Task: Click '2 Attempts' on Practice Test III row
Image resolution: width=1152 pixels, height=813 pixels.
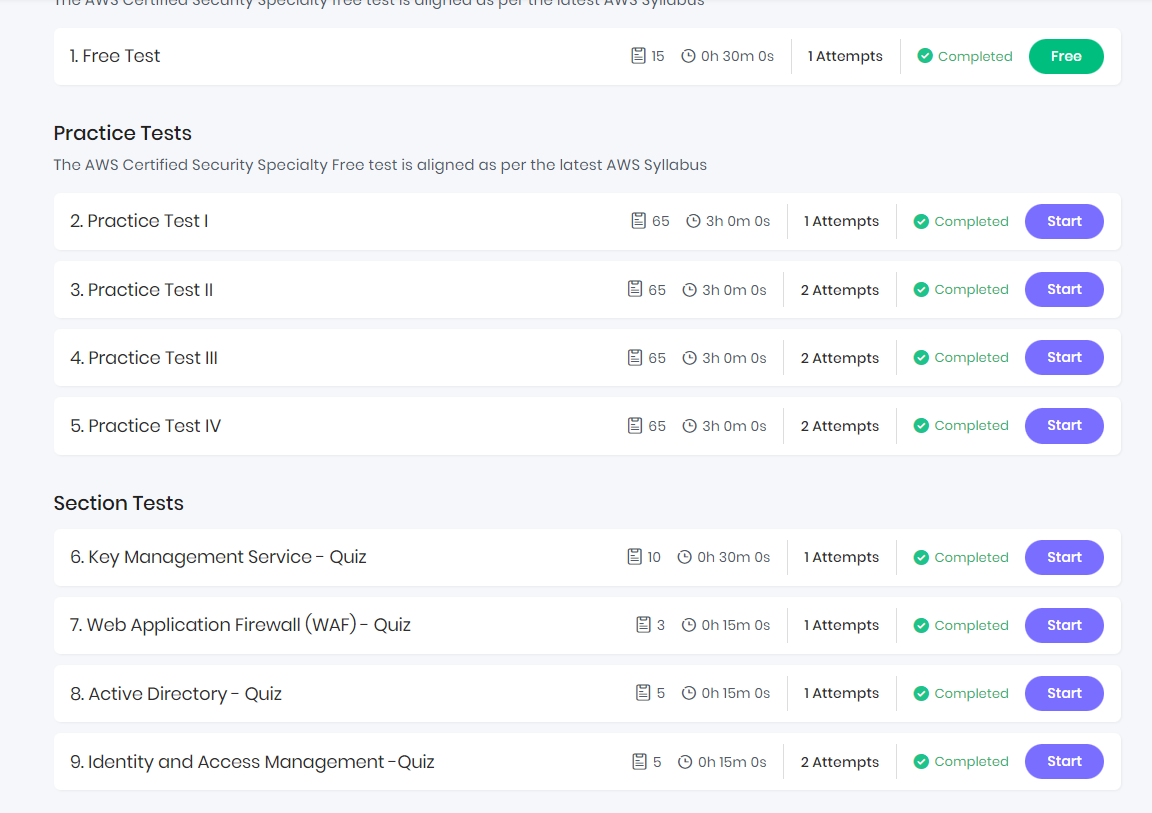Action: coord(840,358)
